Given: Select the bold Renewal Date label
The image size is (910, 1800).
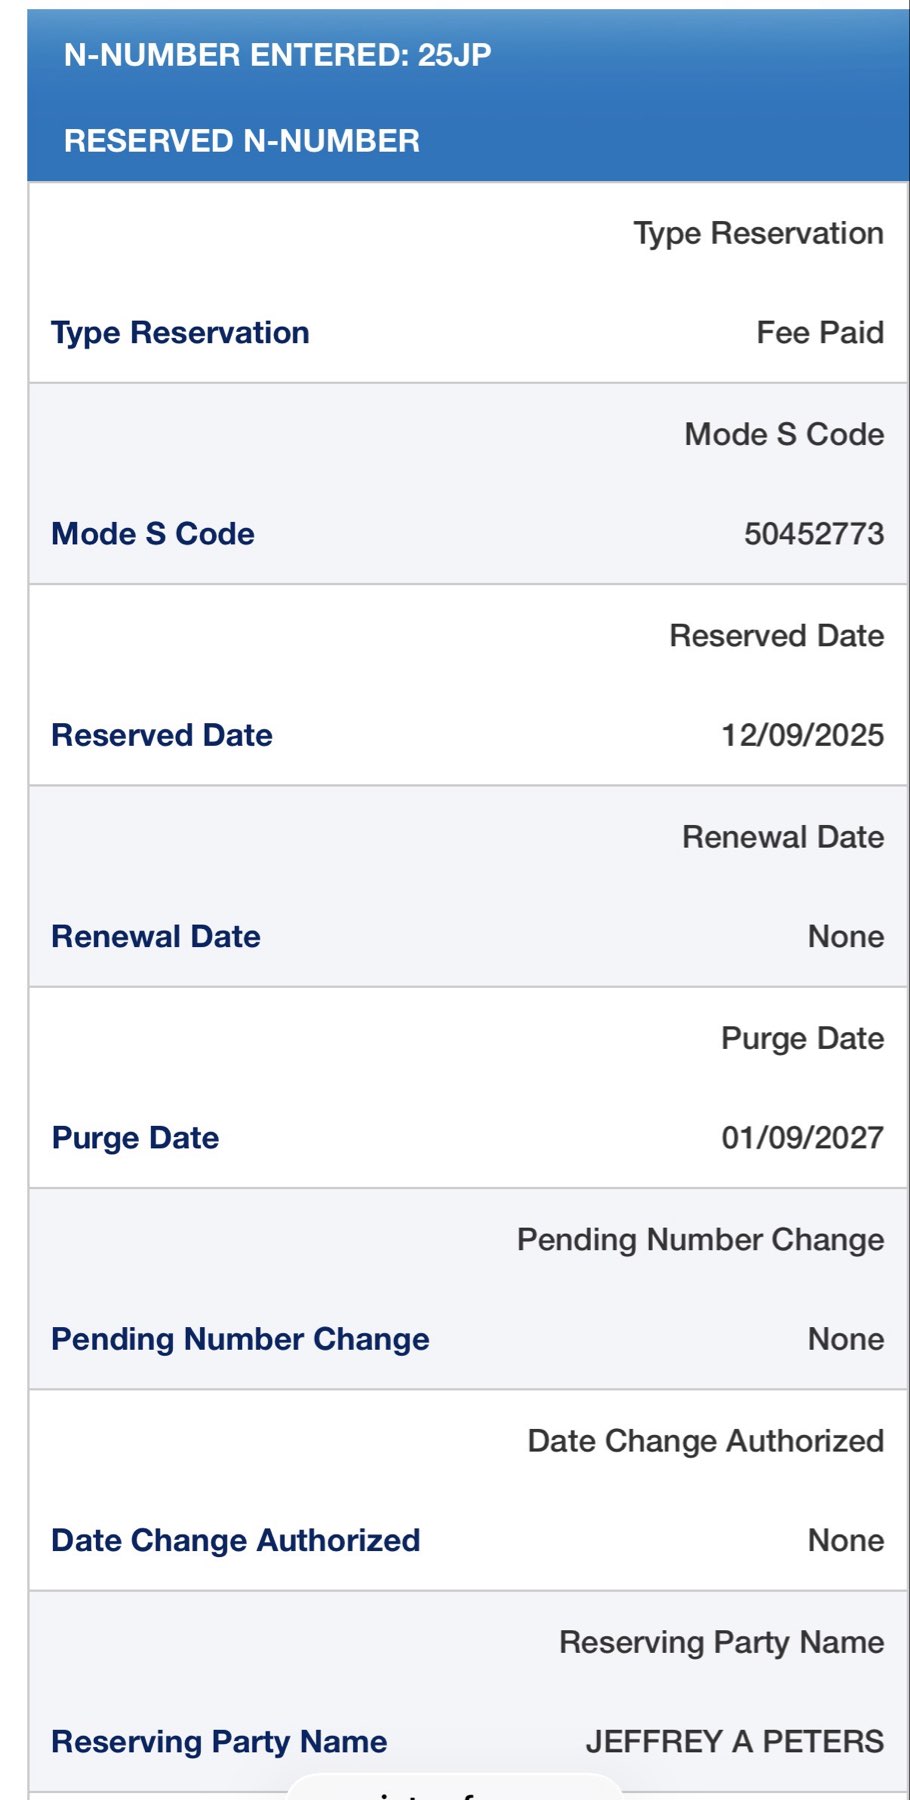Looking at the screenshot, I should [x=156, y=937].
